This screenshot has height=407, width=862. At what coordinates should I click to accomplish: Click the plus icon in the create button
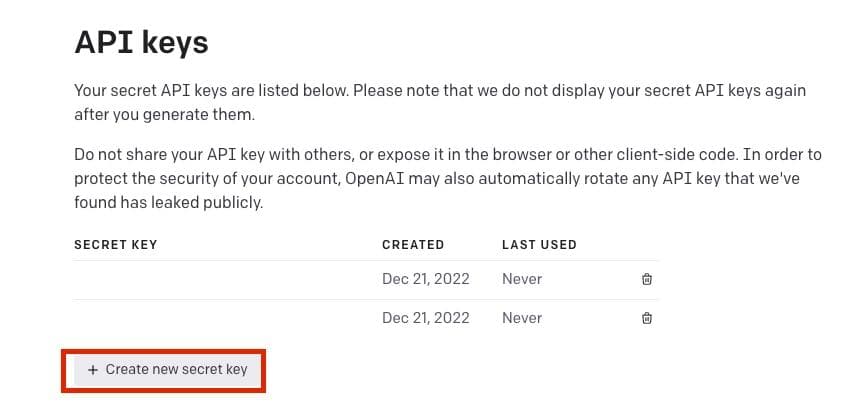point(93,370)
